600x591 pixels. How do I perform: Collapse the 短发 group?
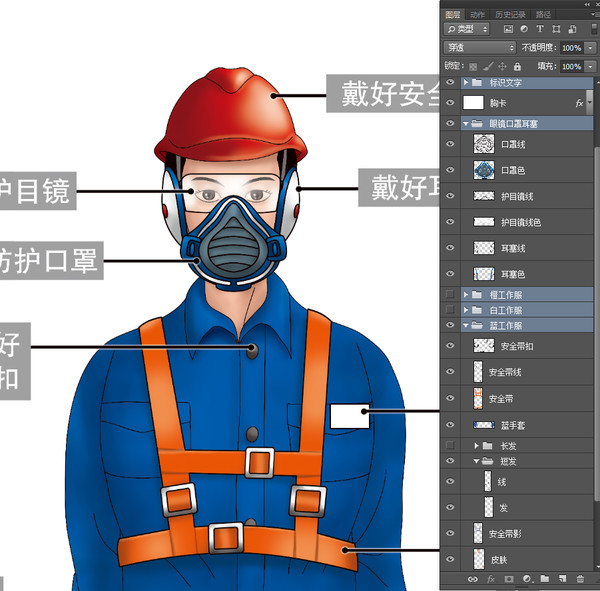tap(476, 461)
